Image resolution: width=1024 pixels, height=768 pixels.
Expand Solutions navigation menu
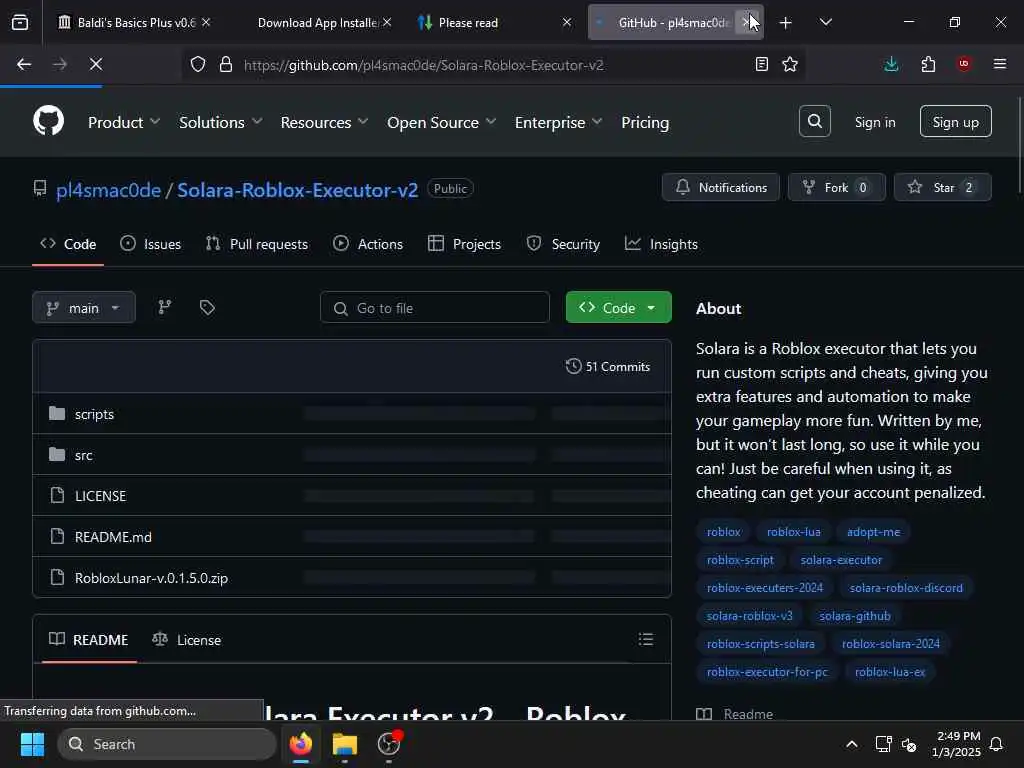point(221,122)
